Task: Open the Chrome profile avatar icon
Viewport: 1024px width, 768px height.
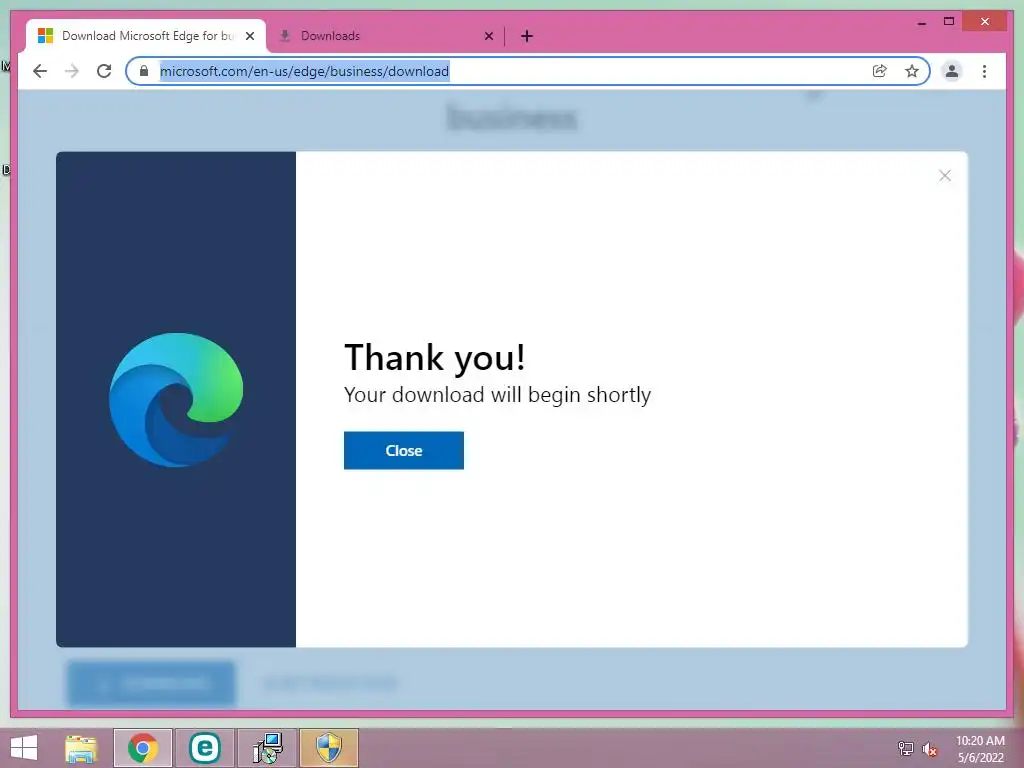Action: [952, 71]
